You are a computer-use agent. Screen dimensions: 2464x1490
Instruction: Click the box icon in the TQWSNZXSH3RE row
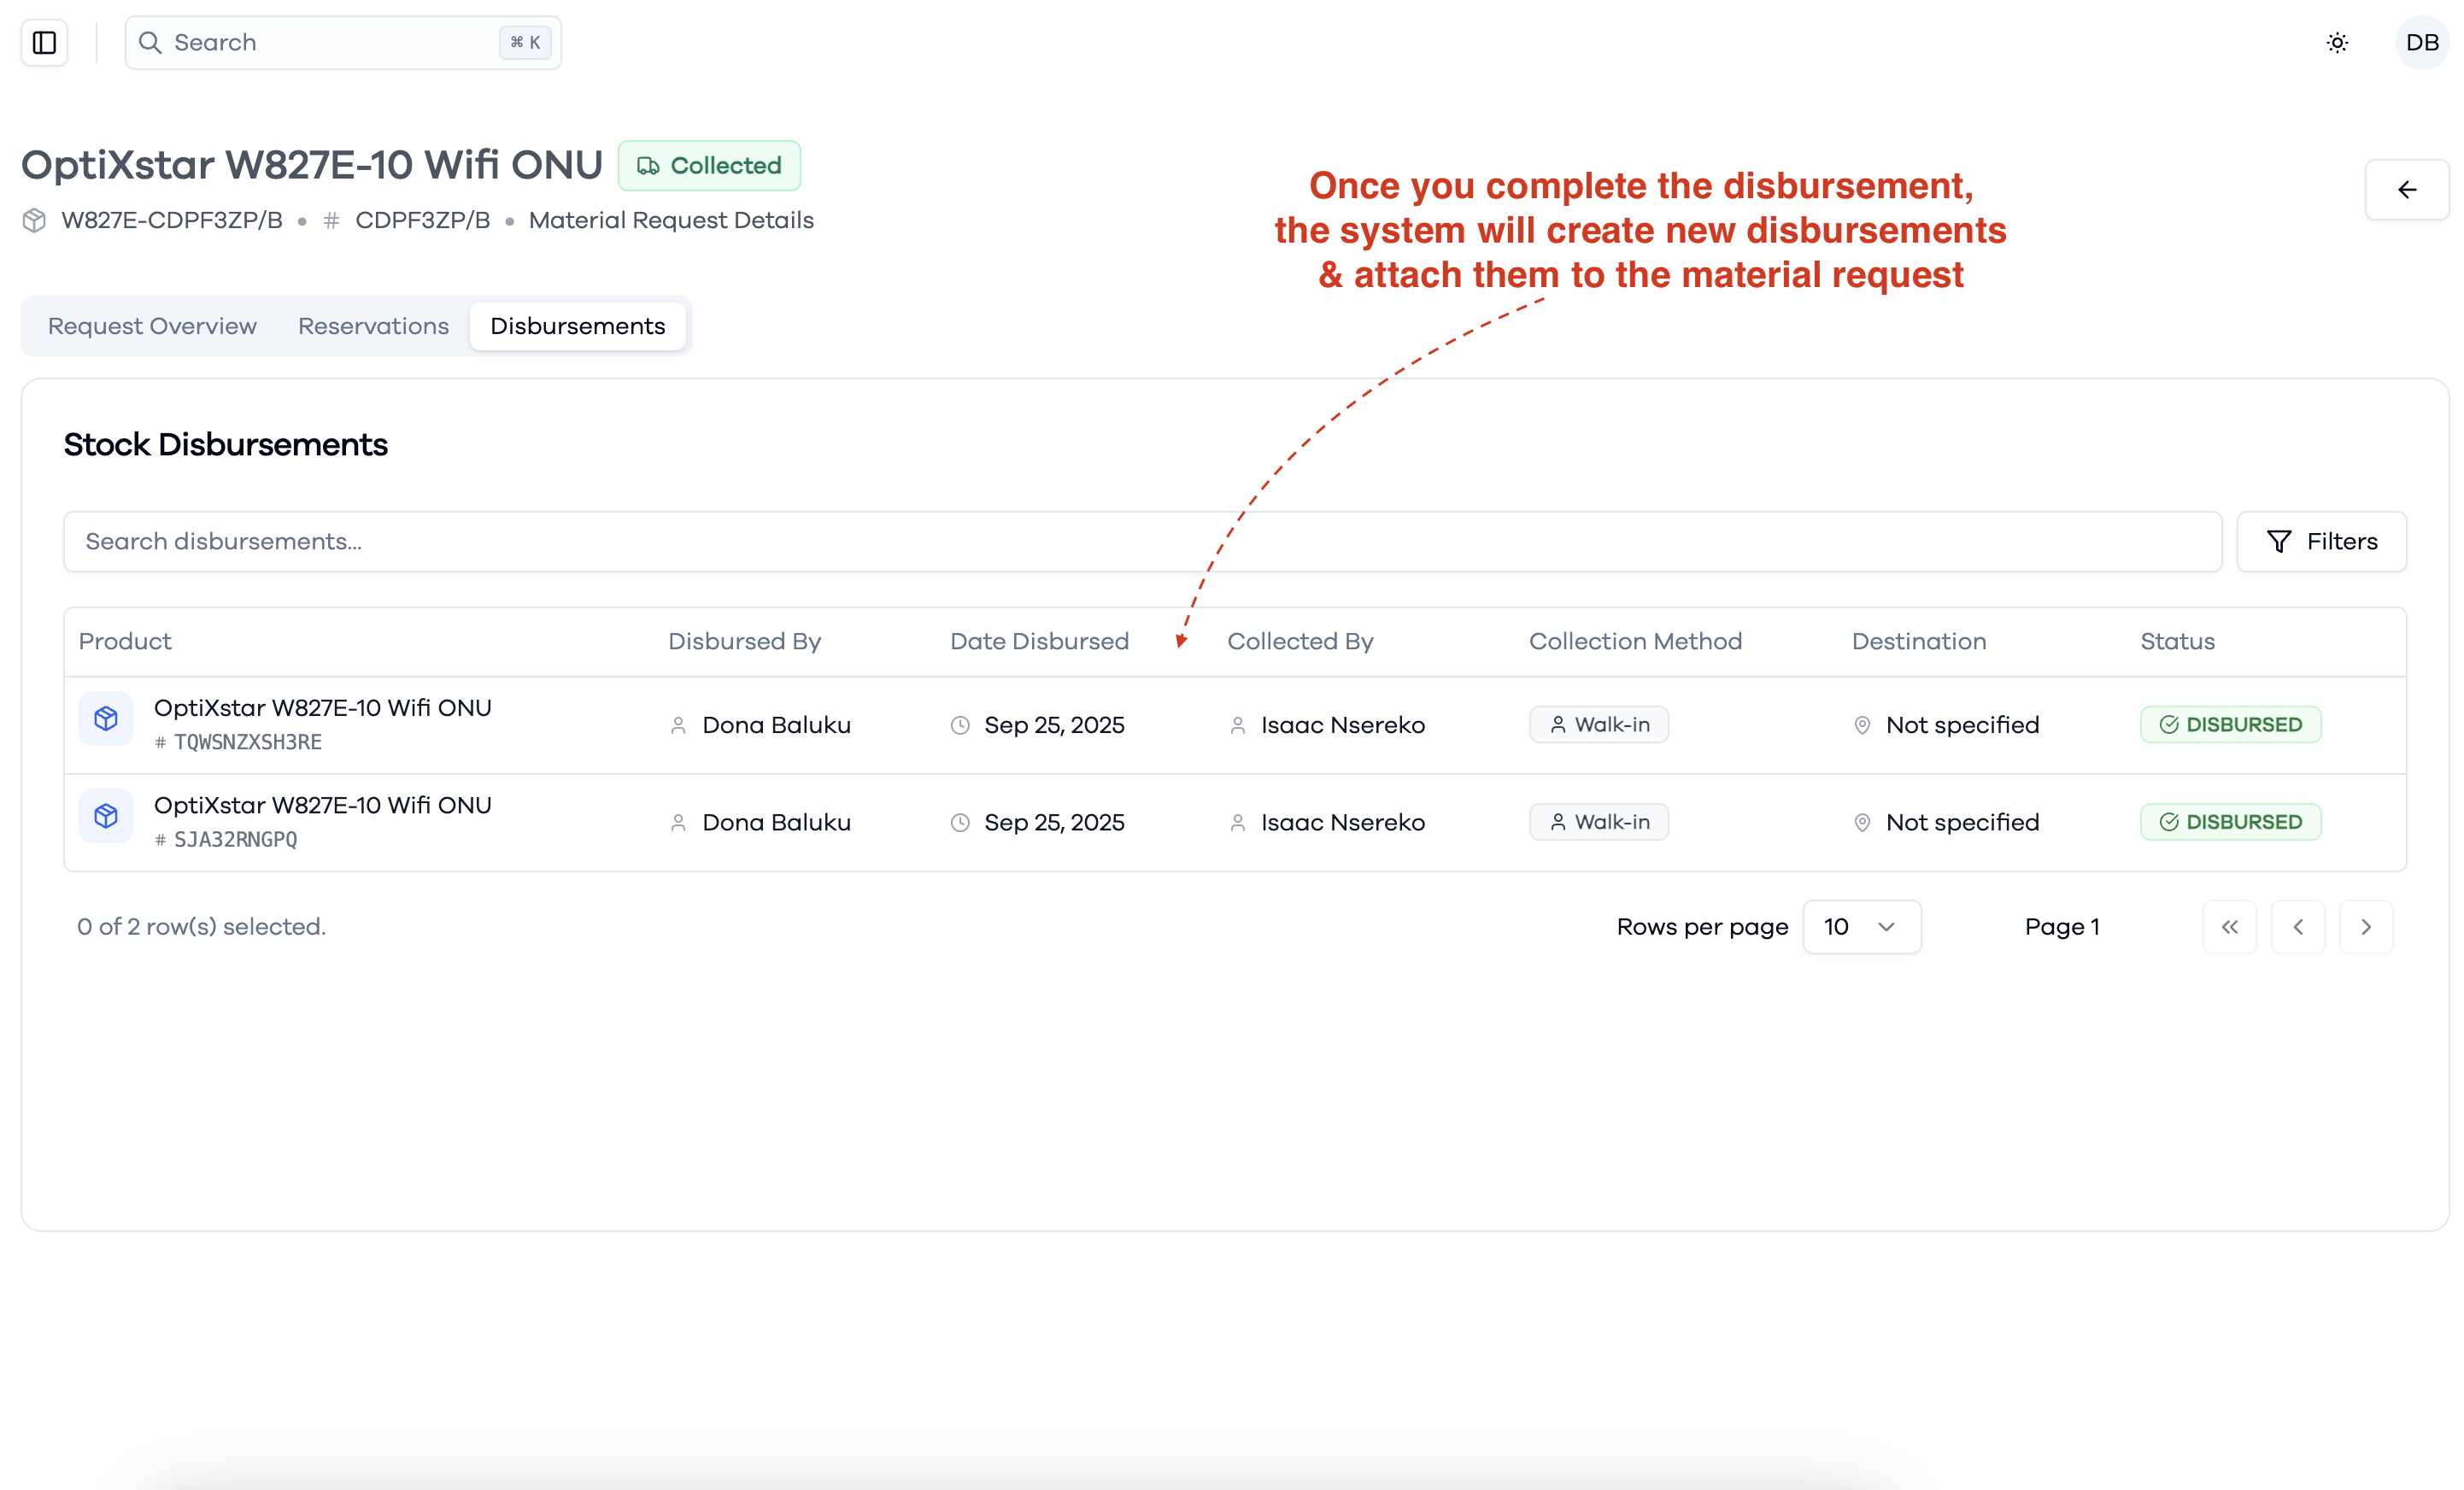coord(106,718)
